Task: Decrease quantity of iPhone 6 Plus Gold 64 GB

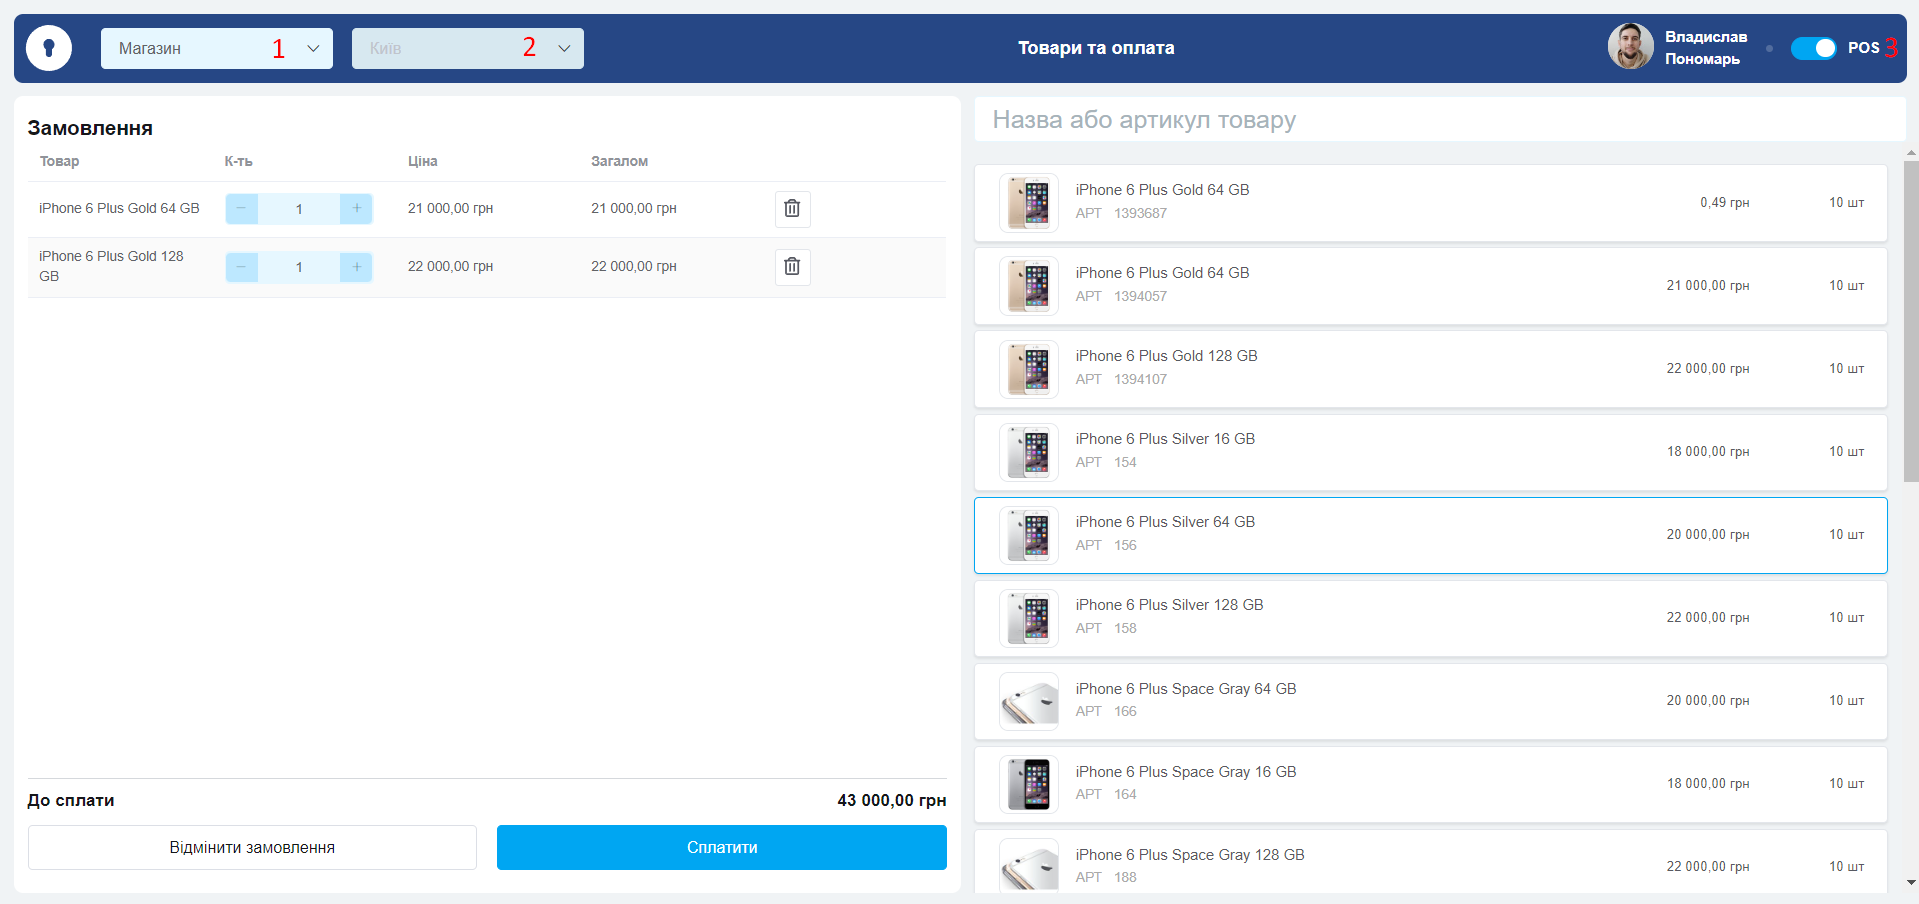Action: (241, 208)
